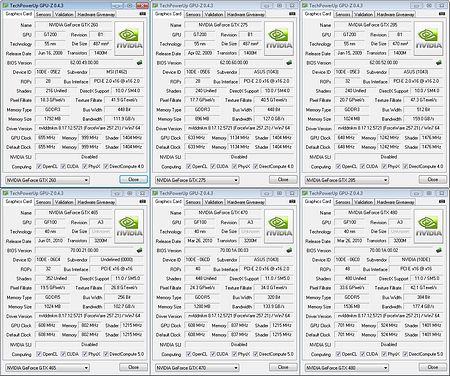
Task: Switch to Sensors tab in the GTX 260 window
Action: tap(43, 14)
